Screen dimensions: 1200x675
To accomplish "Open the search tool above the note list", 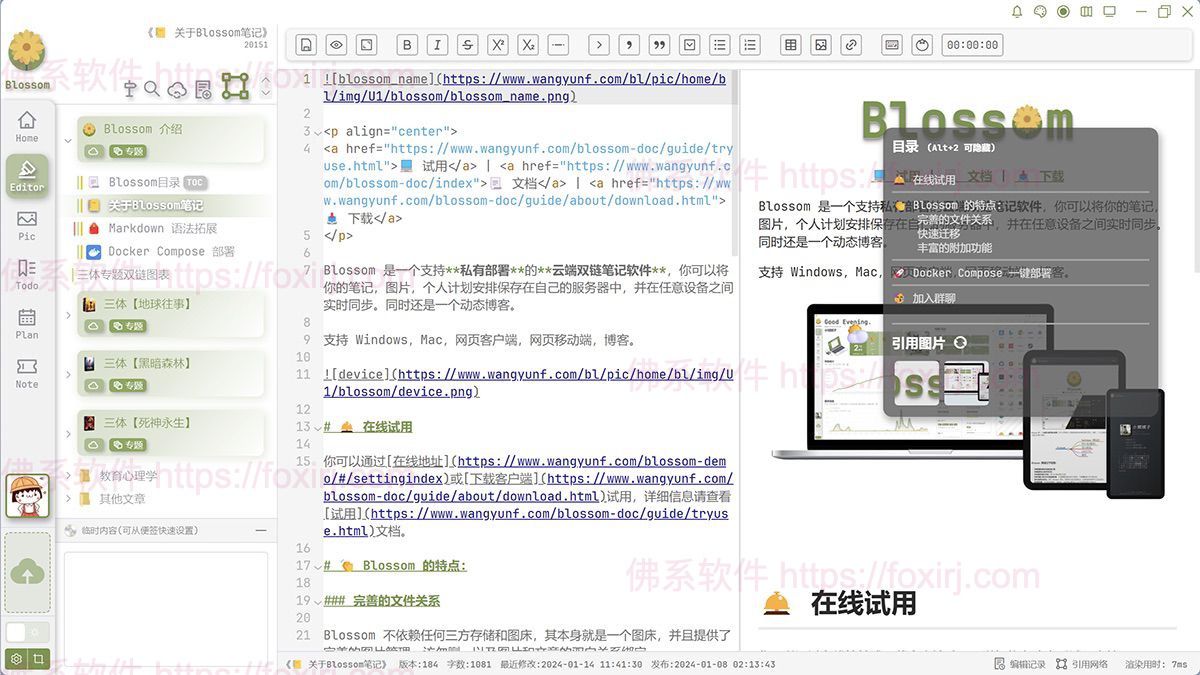I will coord(152,88).
